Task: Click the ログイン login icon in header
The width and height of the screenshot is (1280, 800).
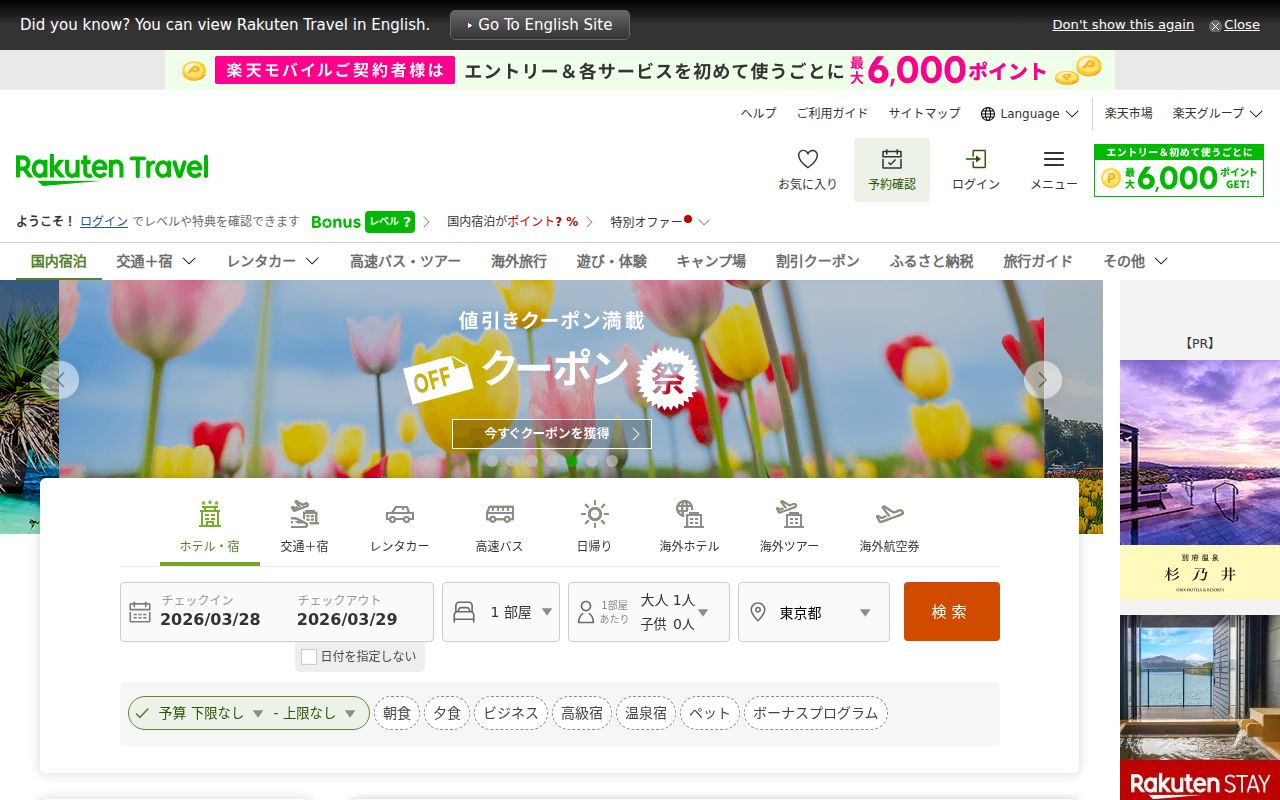Action: tap(976, 170)
